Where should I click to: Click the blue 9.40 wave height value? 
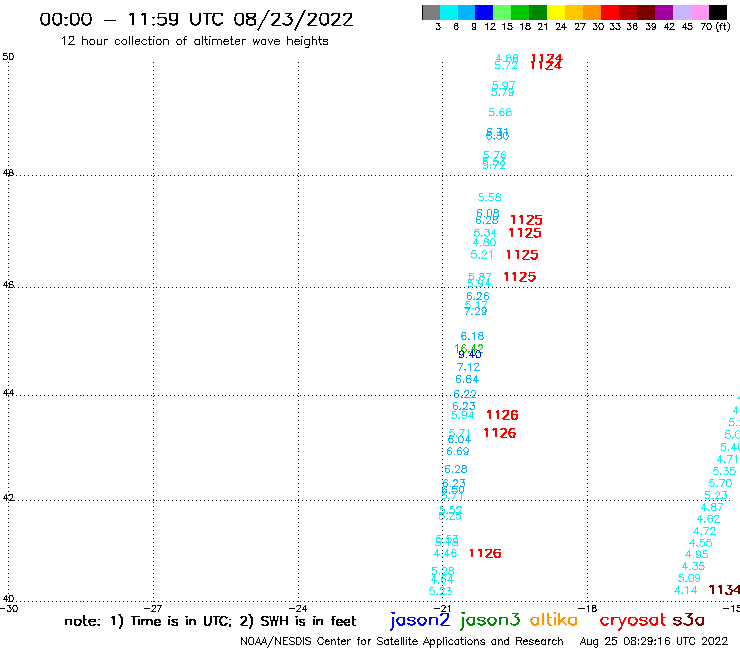pos(470,355)
